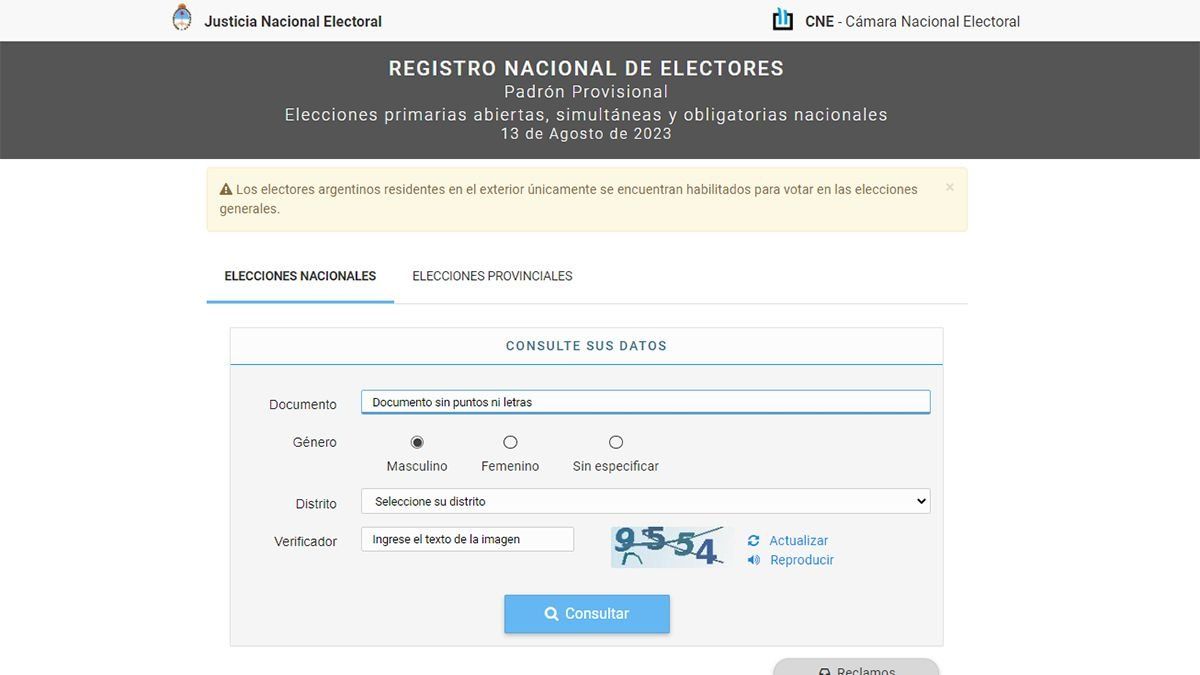
Task: Select the ELECCIONES NACIONALES tab
Action: 300,276
